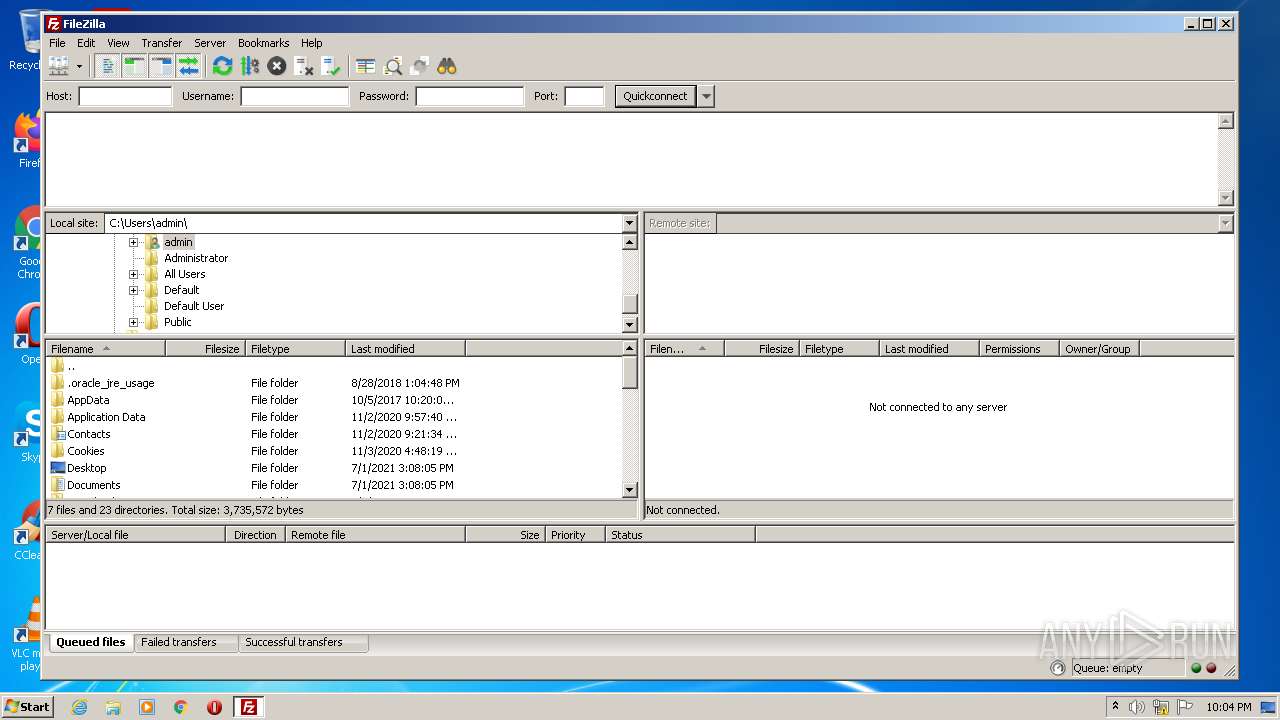This screenshot has height=720, width=1280.
Task: Click volume icon in system tray
Action: (x=1136, y=707)
